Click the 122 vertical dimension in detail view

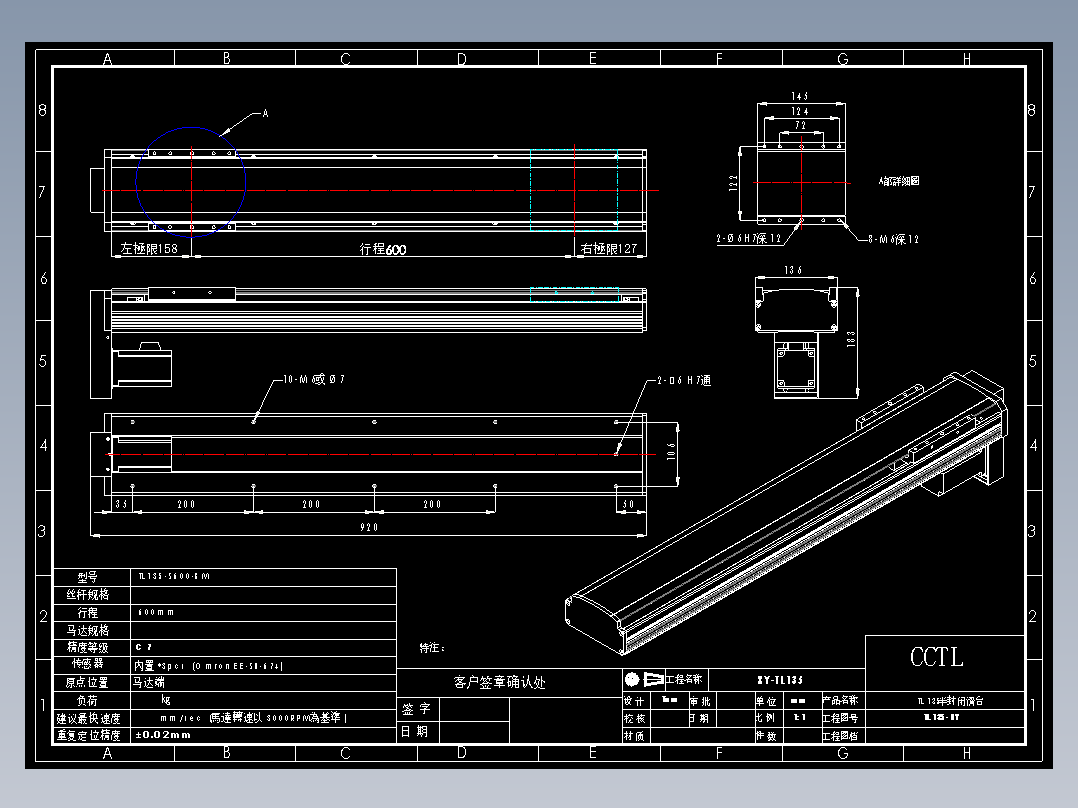(x=733, y=183)
